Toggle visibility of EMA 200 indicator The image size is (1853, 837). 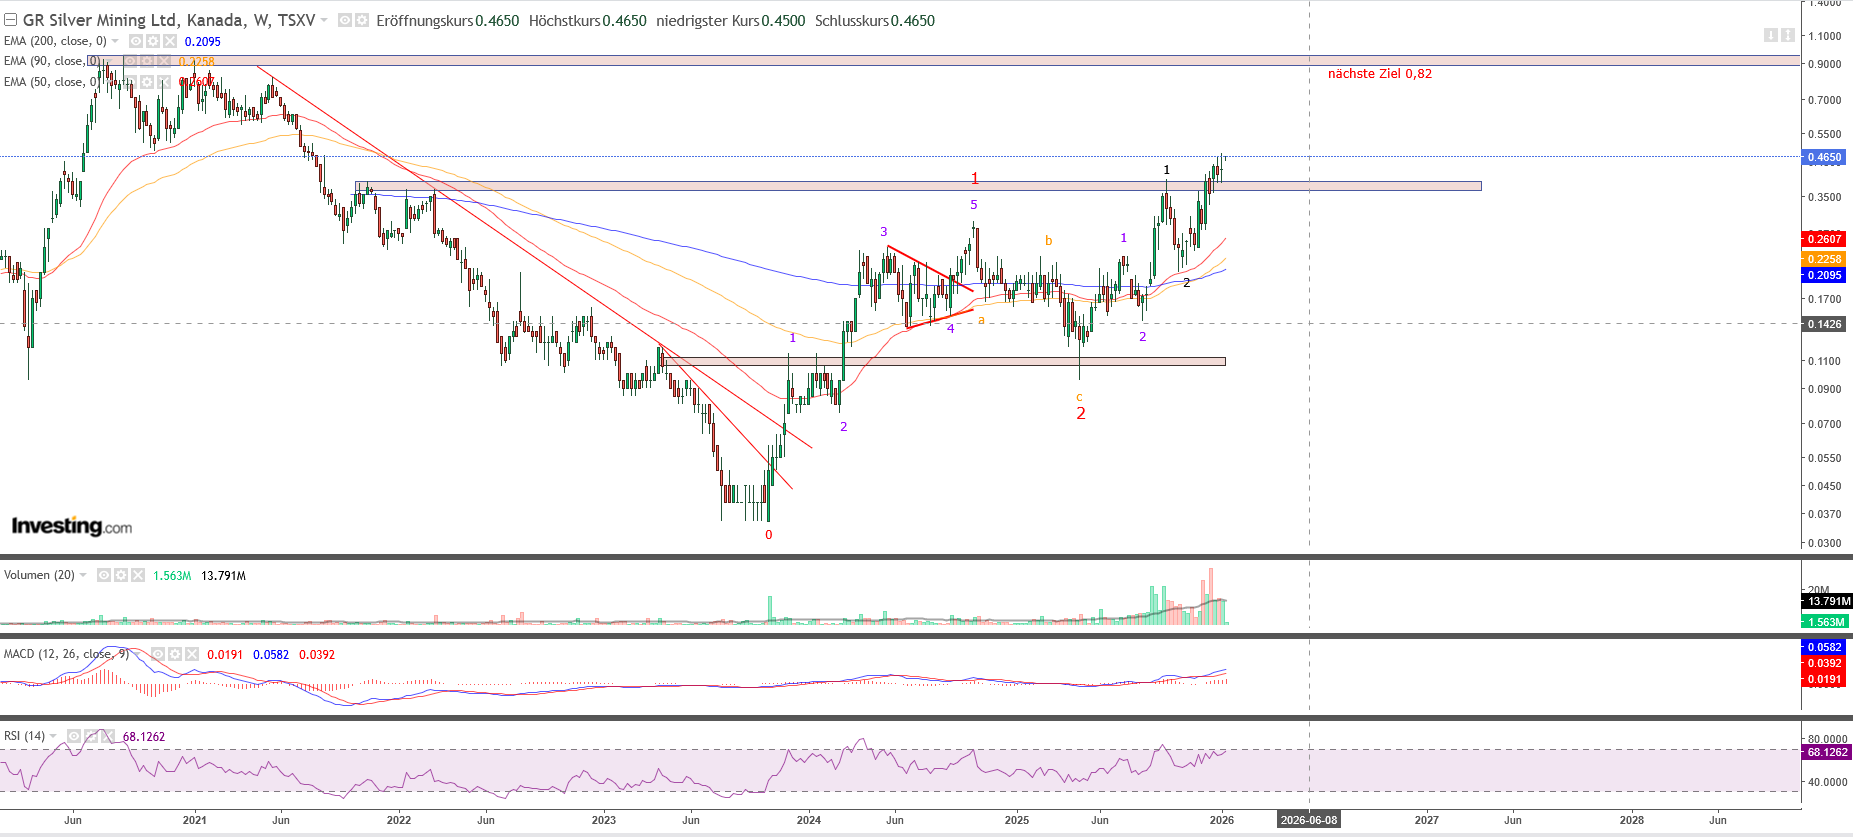pos(136,41)
